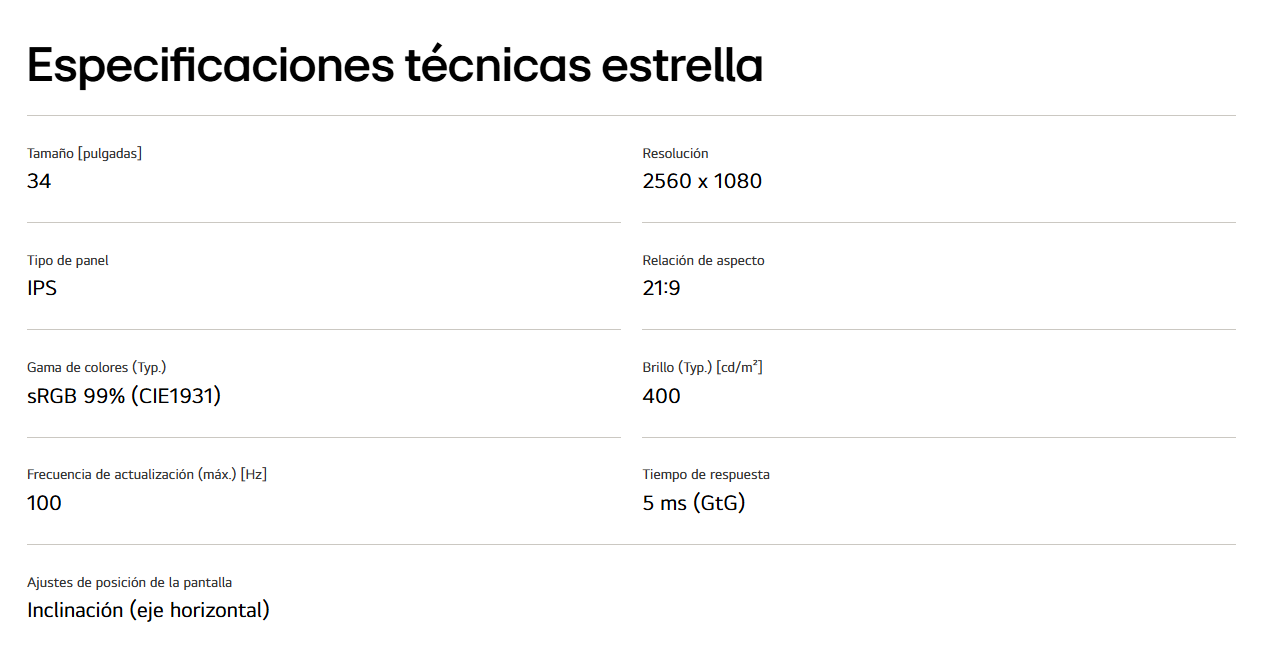This screenshot has width=1262, height=670.
Task: Click the "Ajustes de posición de la pantalla" label
Action: [x=130, y=582]
